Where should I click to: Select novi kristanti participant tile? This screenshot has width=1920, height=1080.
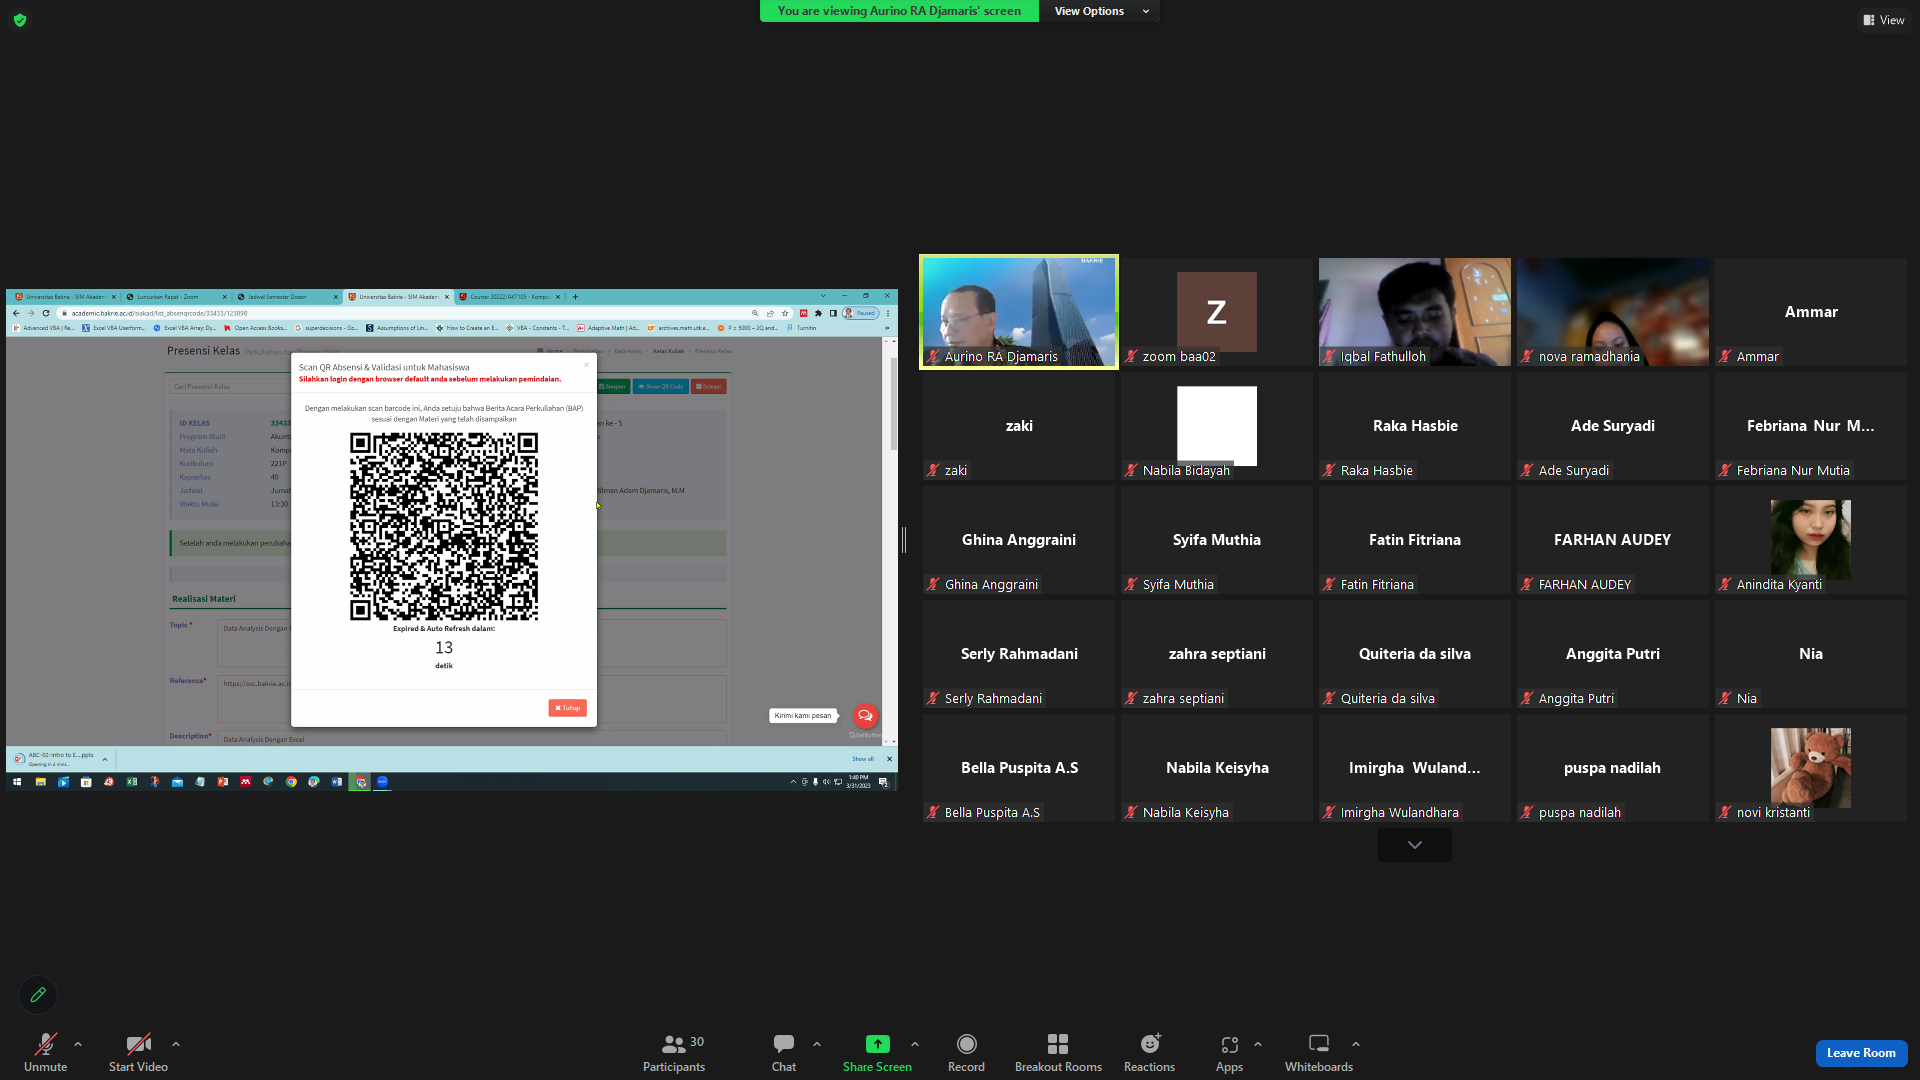point(1811,768)
